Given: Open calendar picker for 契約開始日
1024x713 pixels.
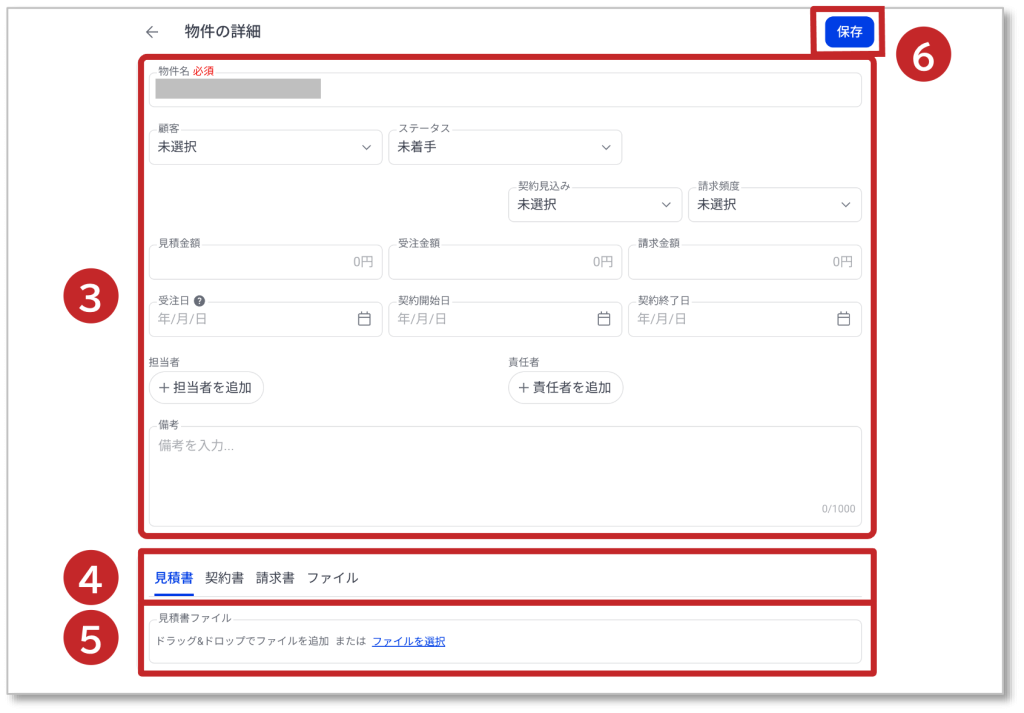Looking at the screenshot, I should pyautogui.click(x=604, y=319).
